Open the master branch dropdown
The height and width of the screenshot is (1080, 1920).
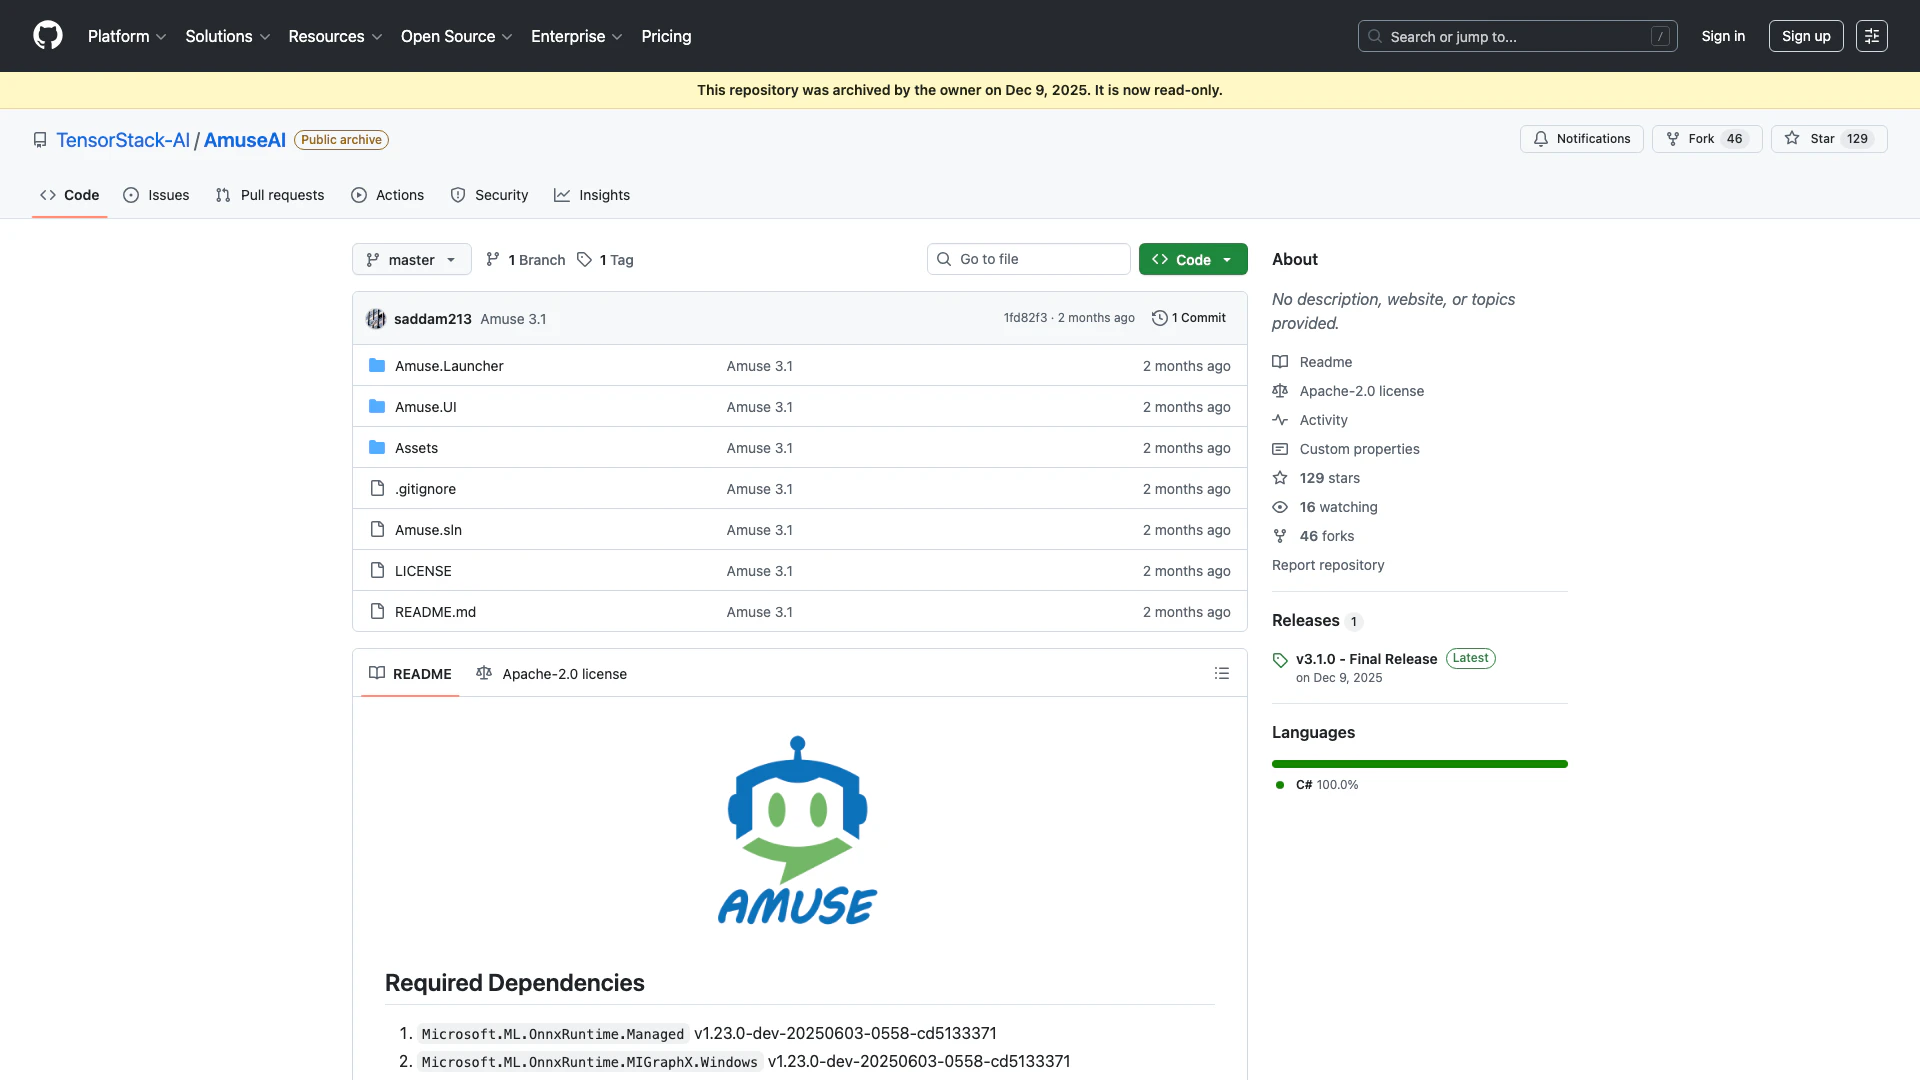(411, 260)
